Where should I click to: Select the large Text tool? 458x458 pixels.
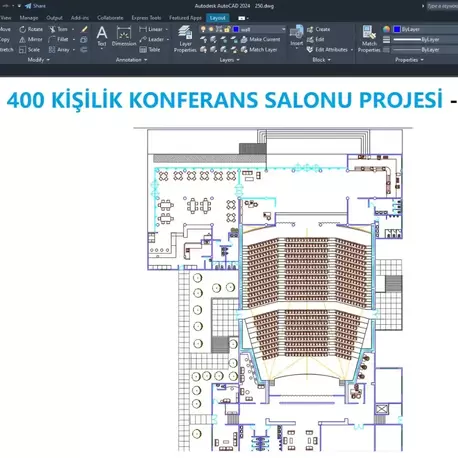click(102, 37)
